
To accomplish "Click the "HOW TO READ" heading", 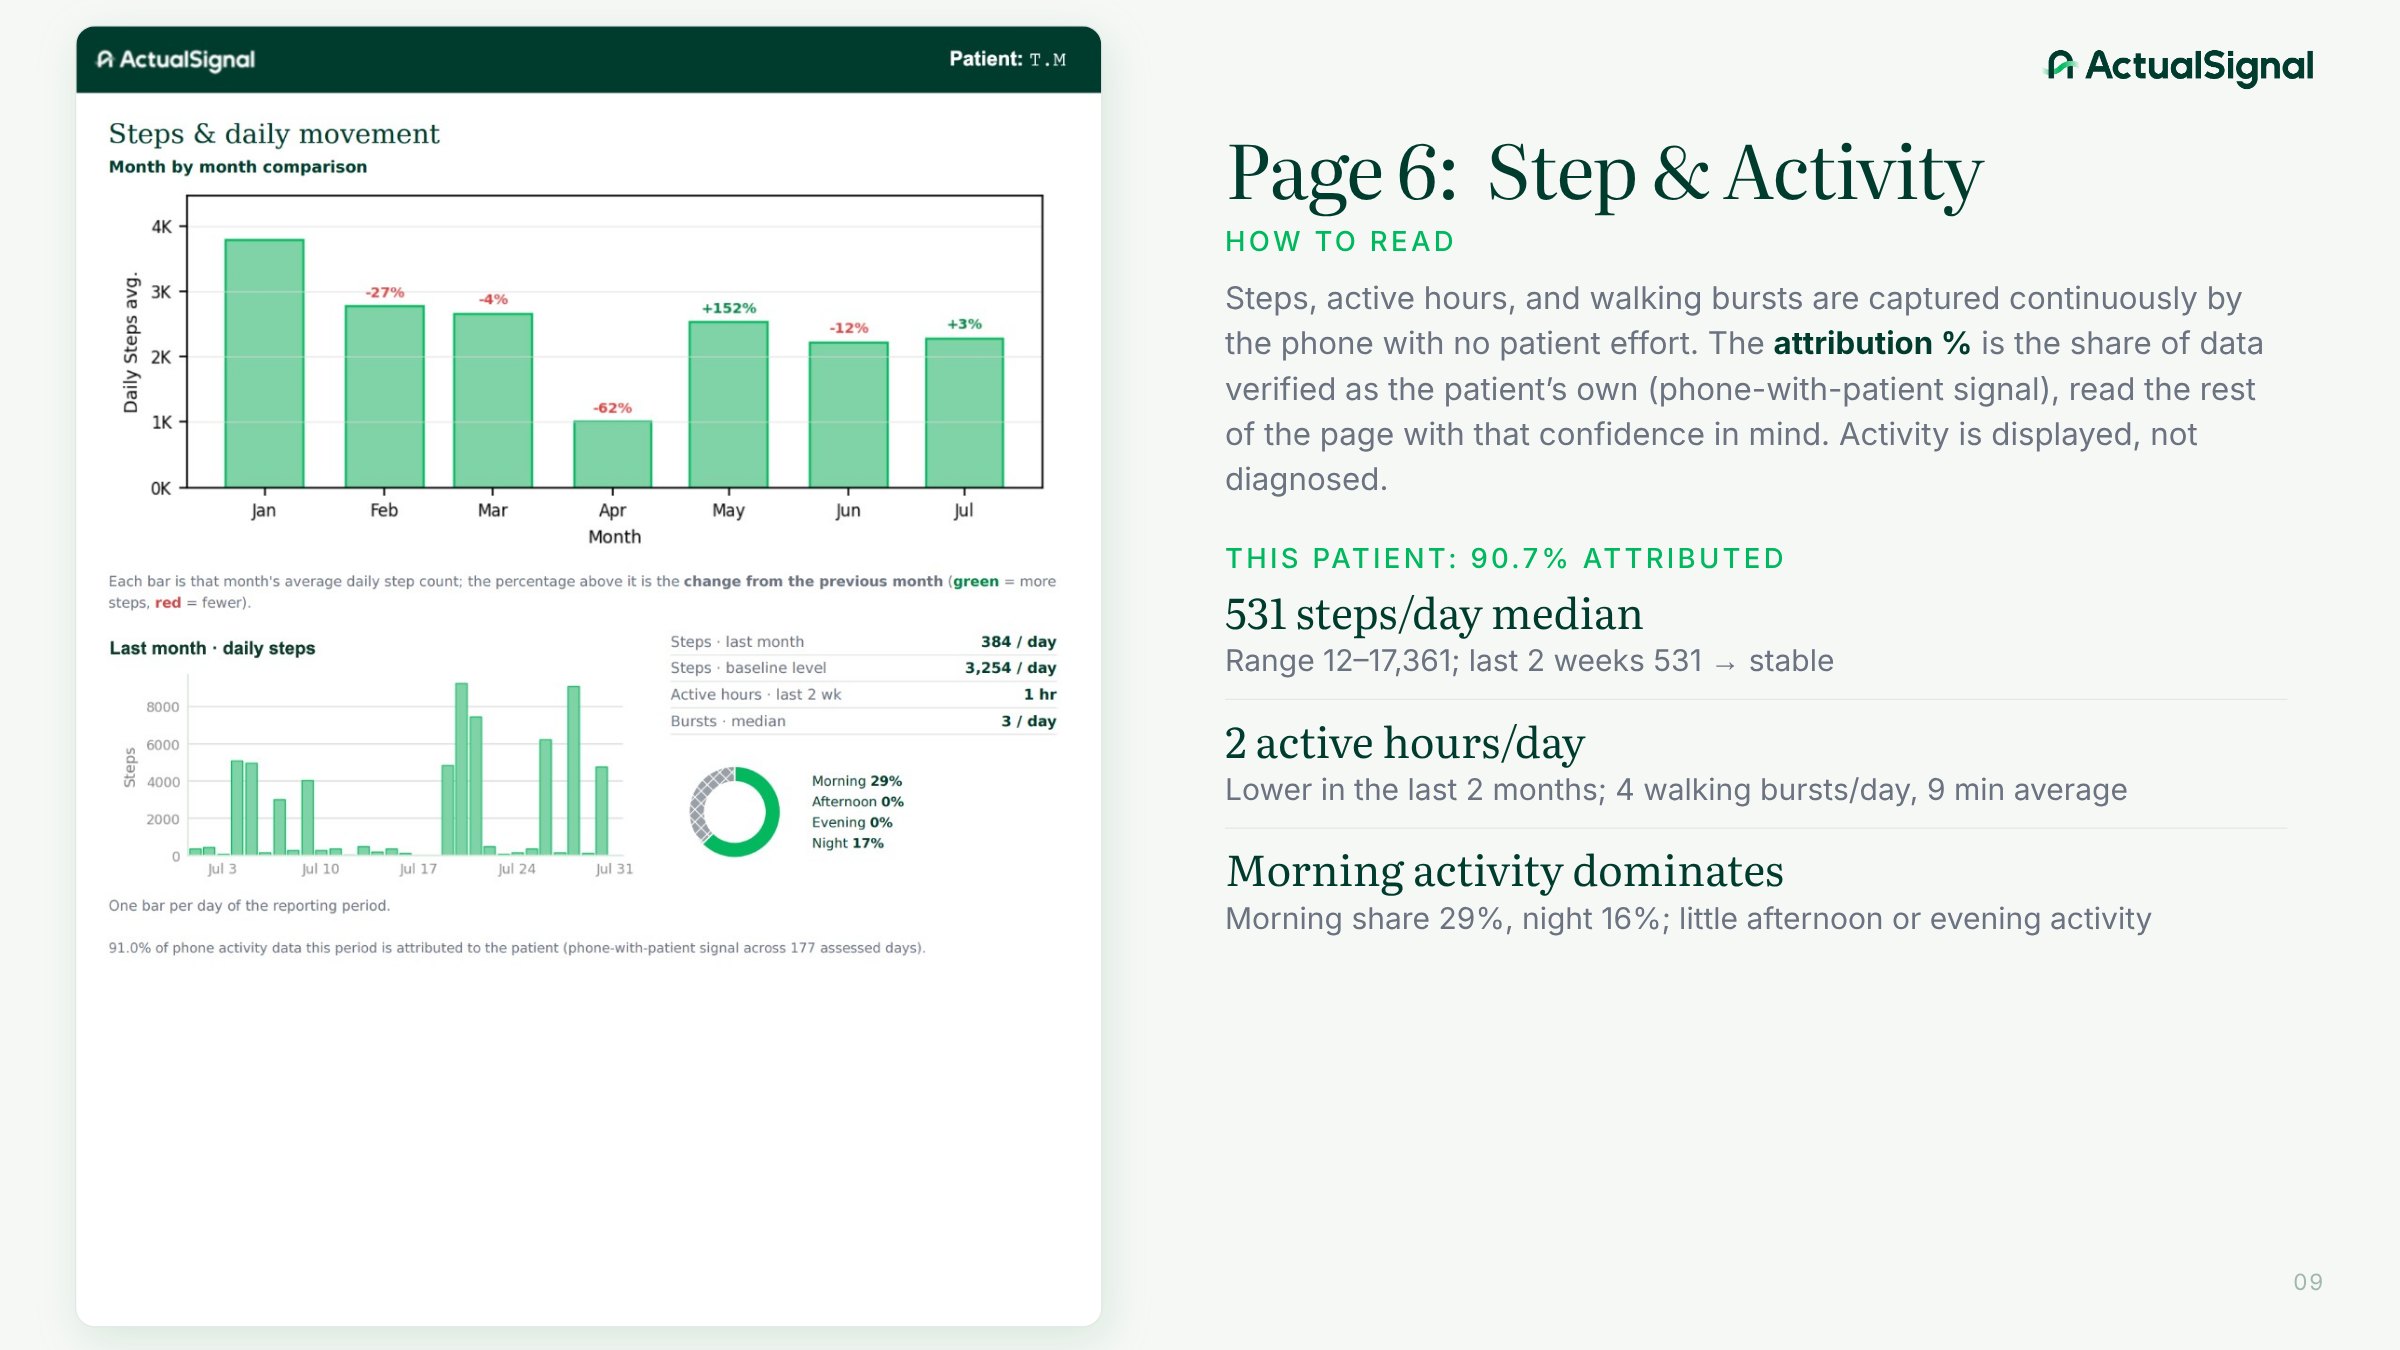I will click(x=1340, y=242).
